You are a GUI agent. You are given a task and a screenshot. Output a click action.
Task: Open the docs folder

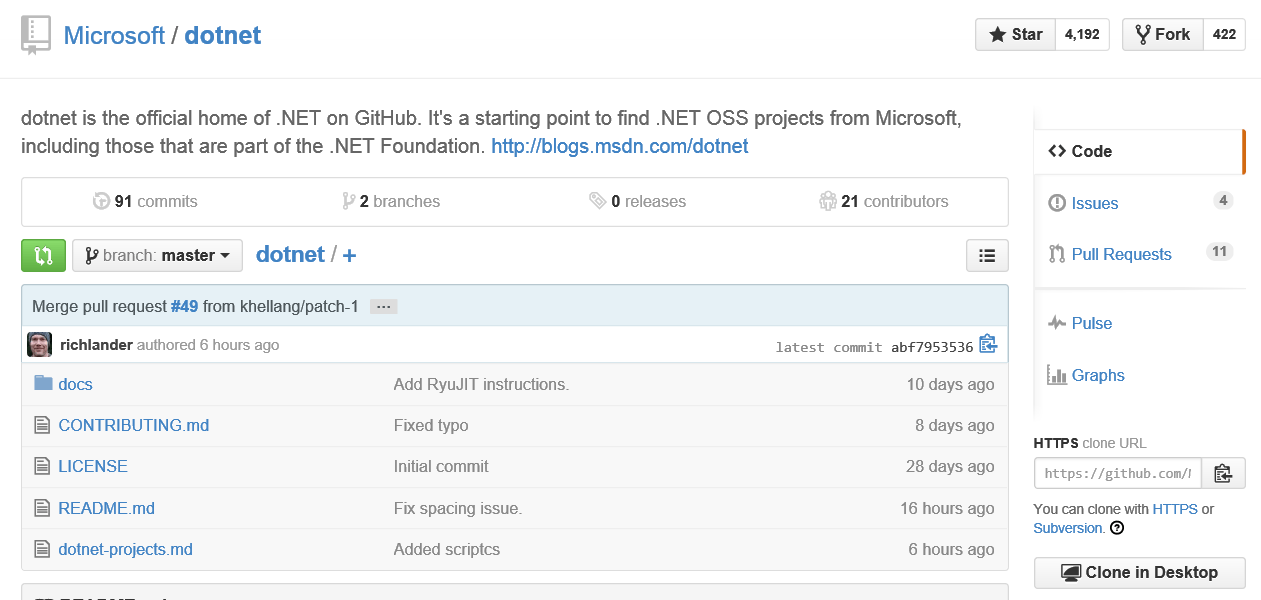(75, 384)
